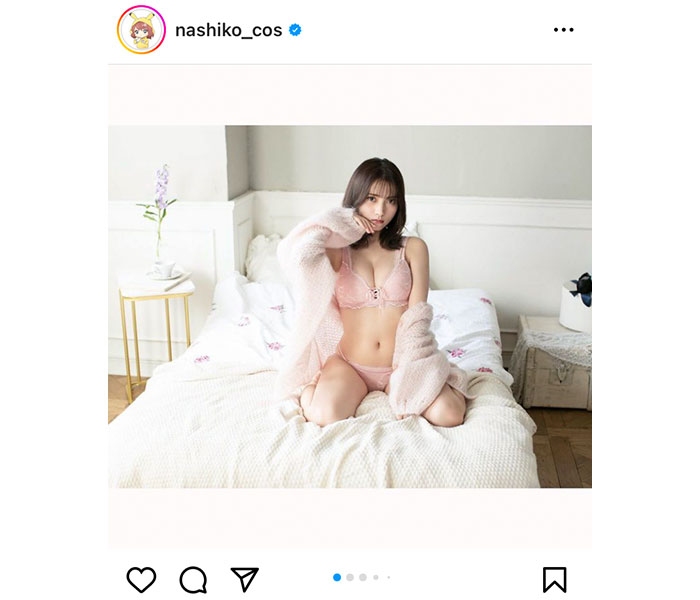Save the post with the bookmark icon
Screen dimensions: 700x600
[x=554, y=579]
